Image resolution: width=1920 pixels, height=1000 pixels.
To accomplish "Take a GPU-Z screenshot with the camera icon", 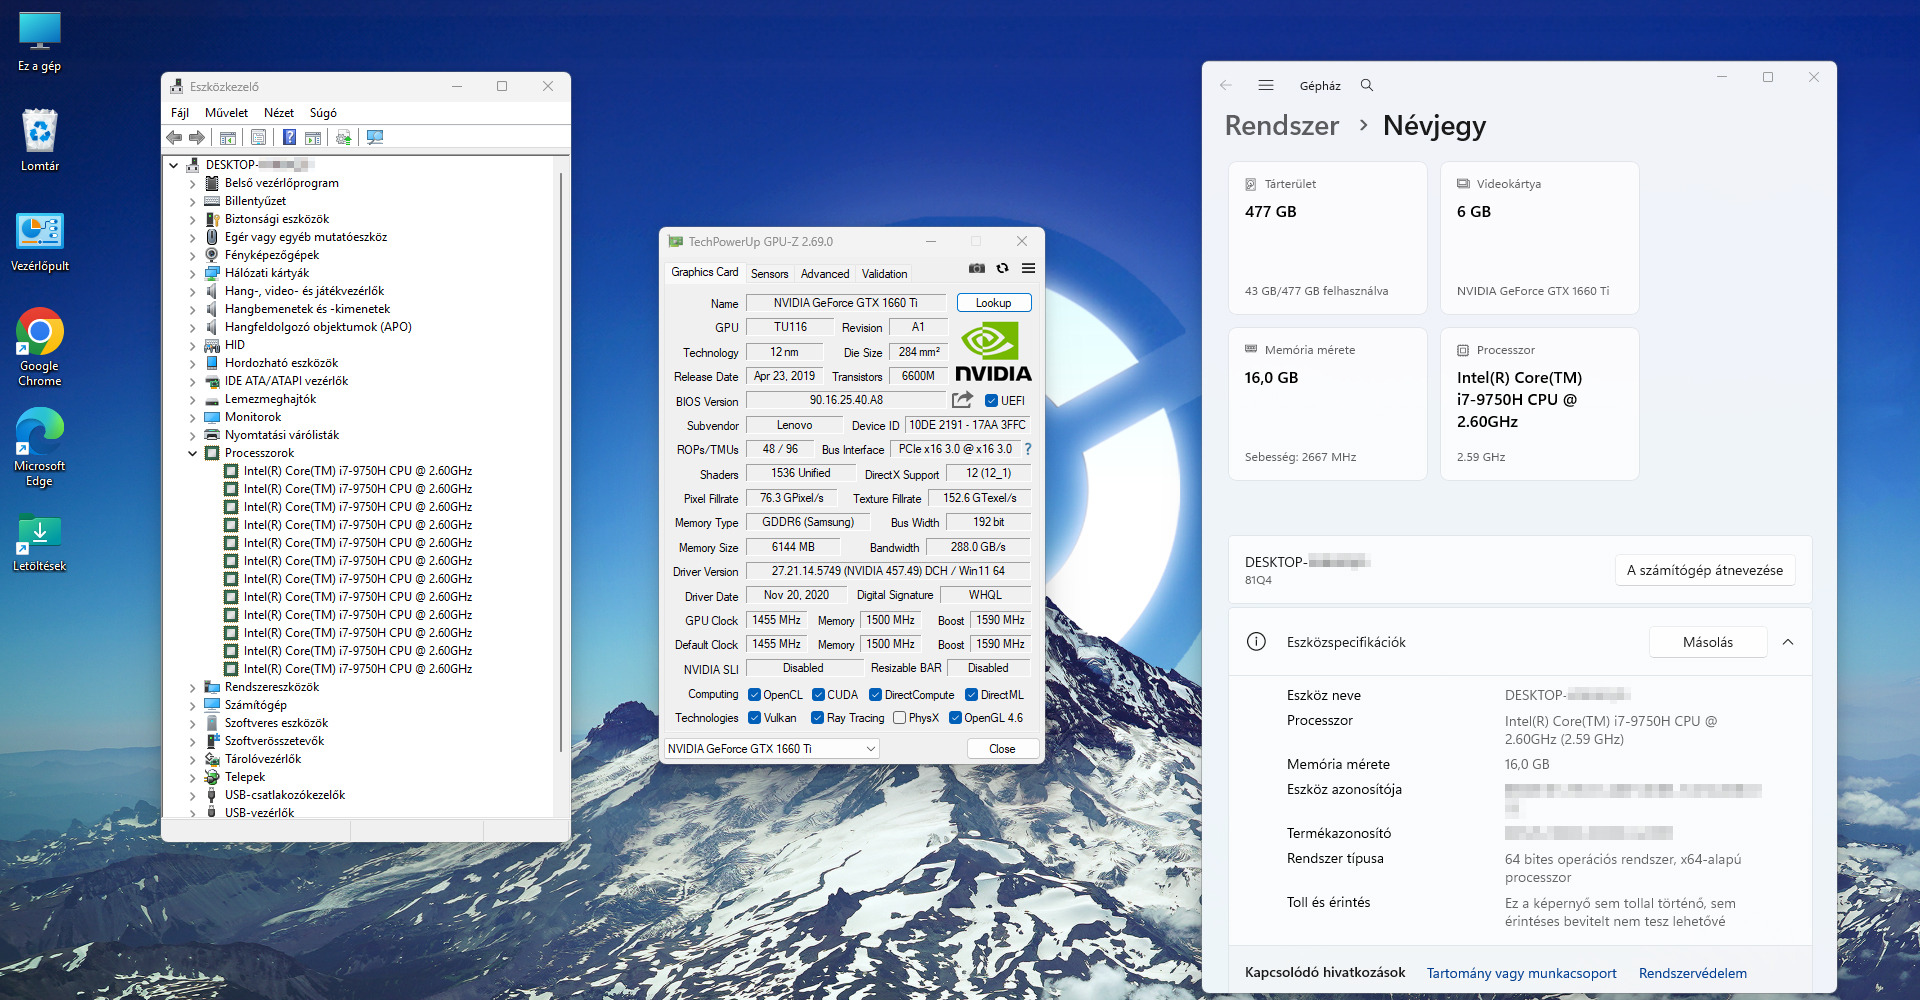I will point(977,268).
